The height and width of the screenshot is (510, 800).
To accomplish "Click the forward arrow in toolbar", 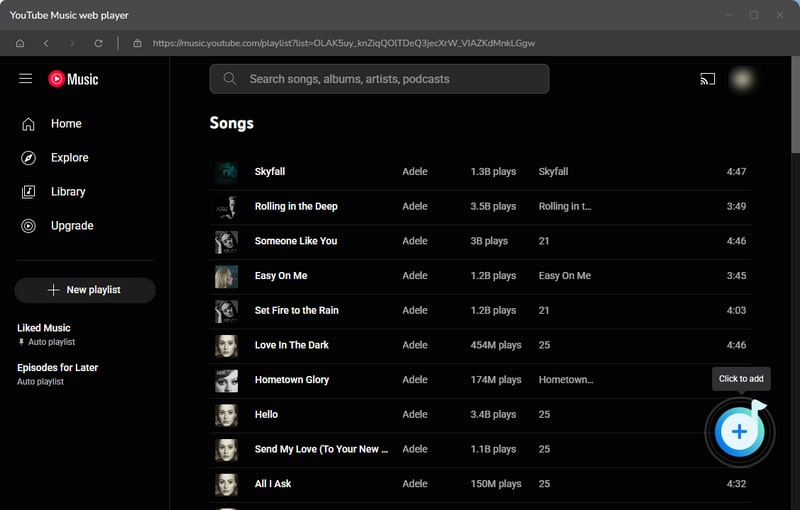I will (72, 43).
